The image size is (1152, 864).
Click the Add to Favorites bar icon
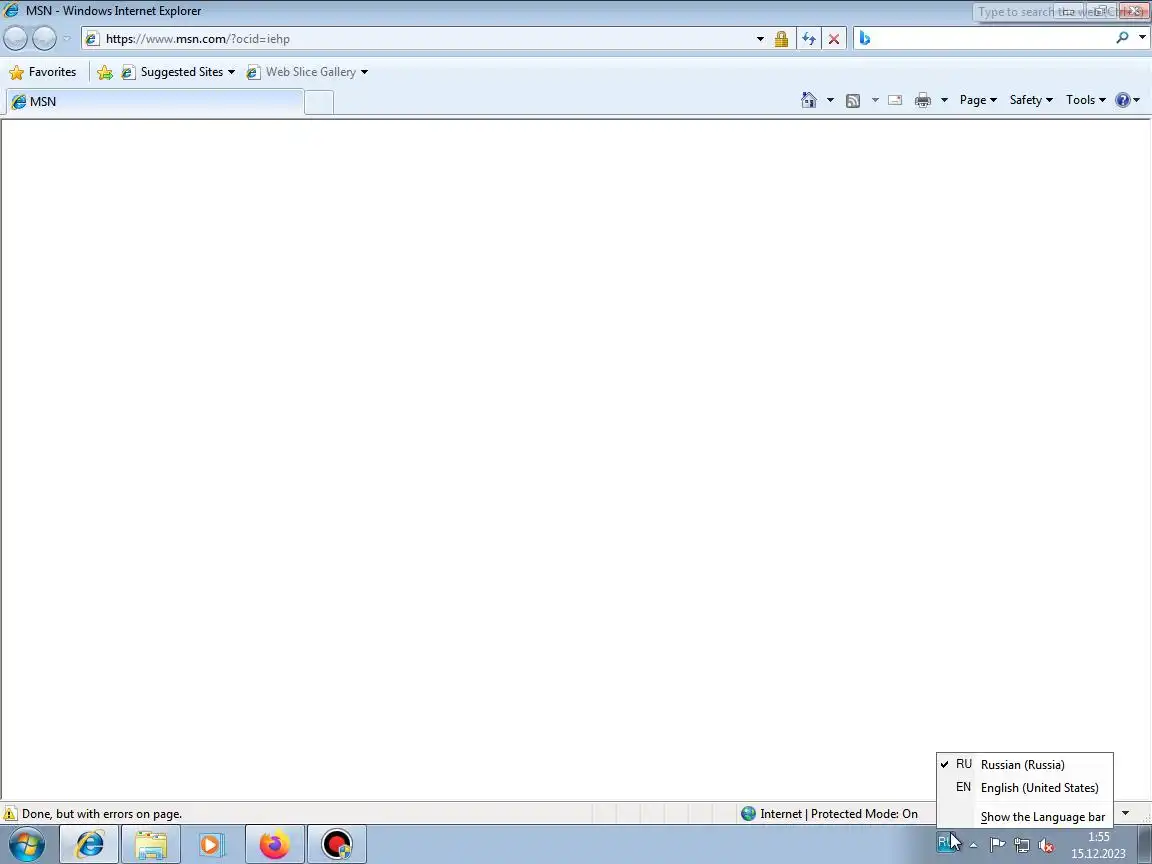pos(105,72)
